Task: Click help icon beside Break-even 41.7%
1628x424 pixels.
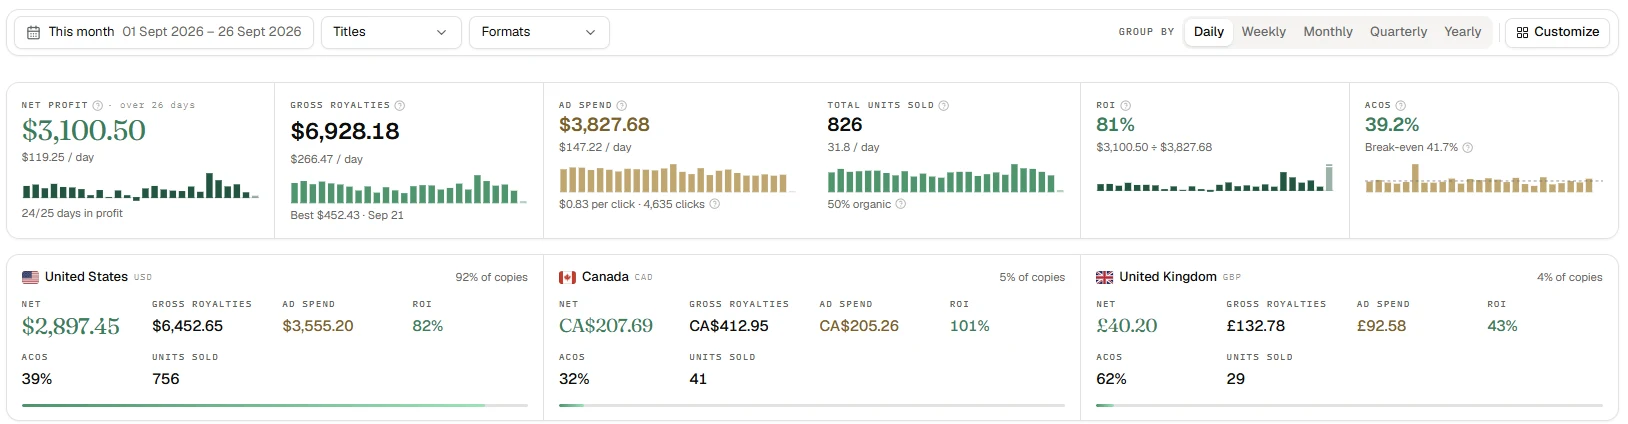Action: coord(1468,147)
